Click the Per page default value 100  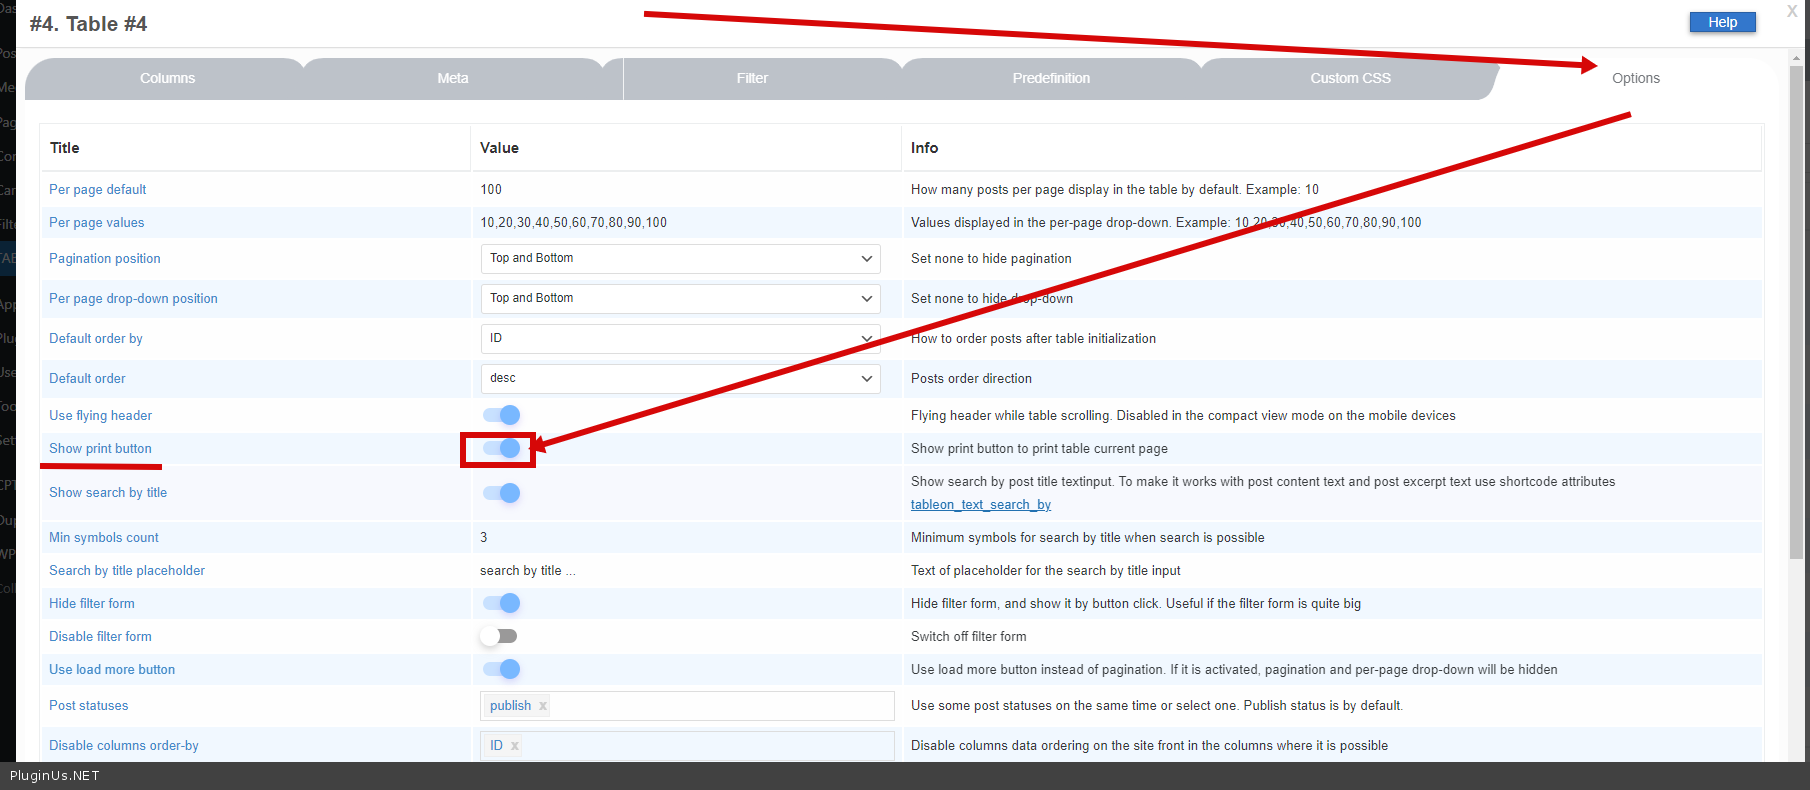point(491,190)
